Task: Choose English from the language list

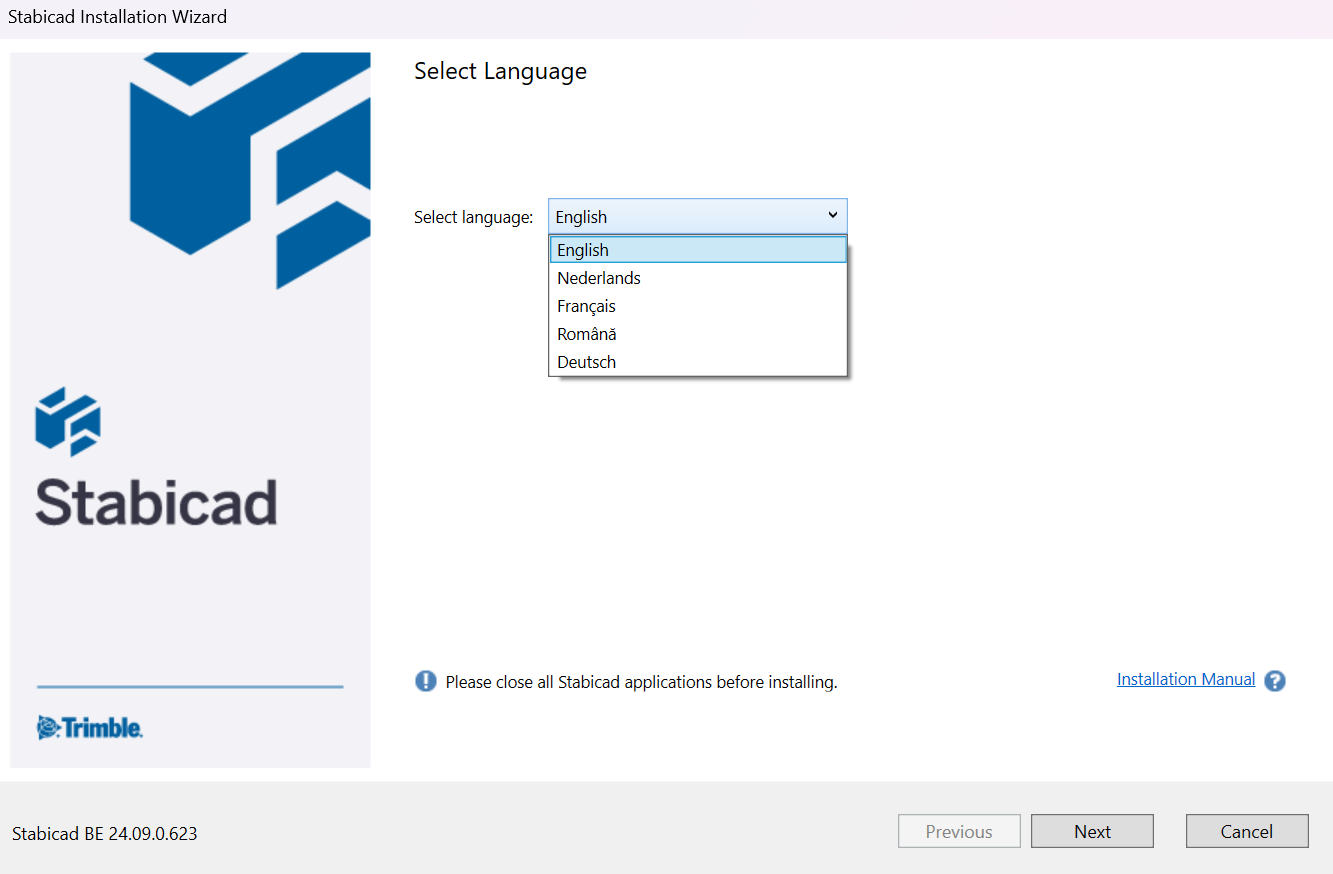Action: click(x=698, y=250)
